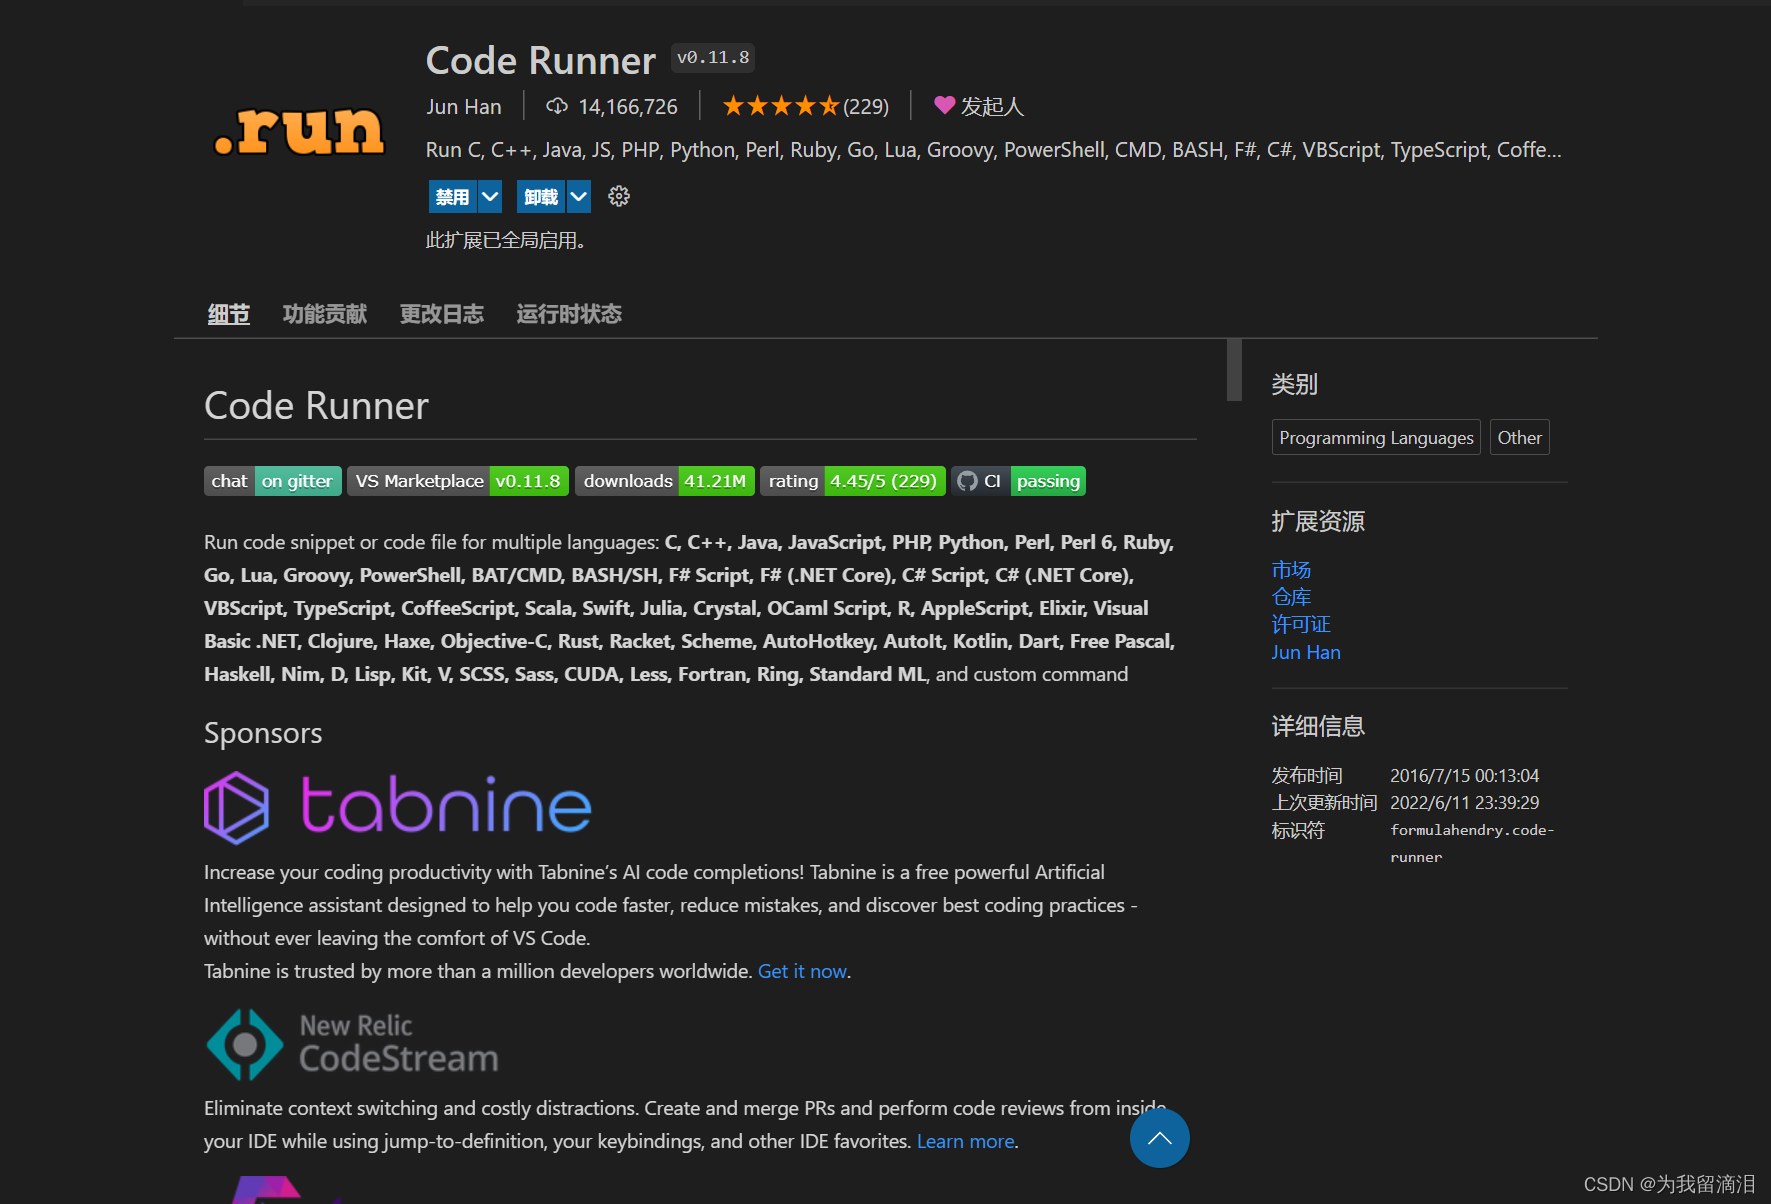Click the Learn more link
This screenshot has height=1204, width=1771.
[x=965, y=1141]
